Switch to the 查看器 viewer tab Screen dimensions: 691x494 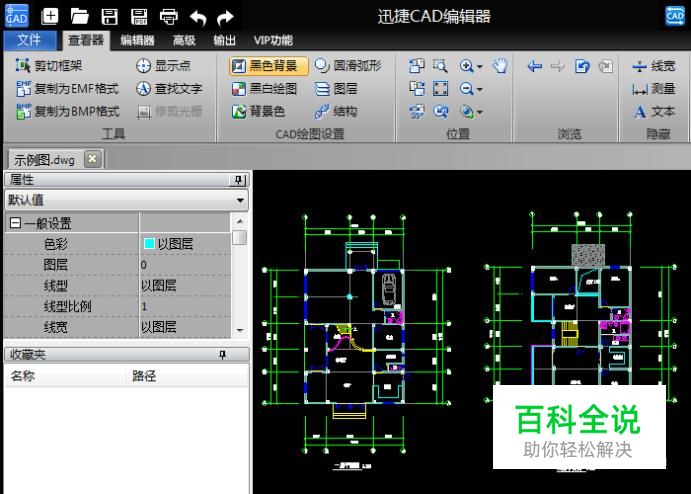pyautogui.click(x=86, y=41)
